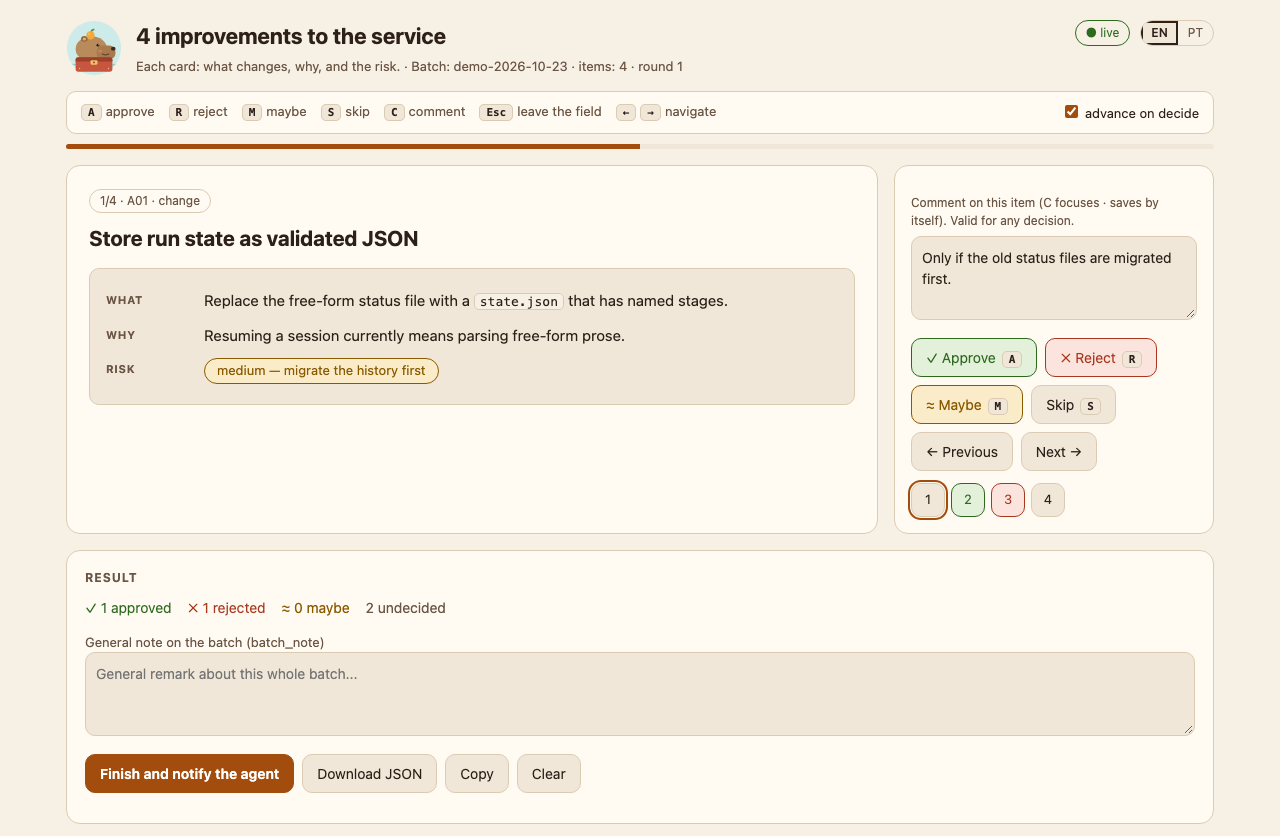Clear the batch decisions
The image size is (1280, 836).
coord(549,774)
